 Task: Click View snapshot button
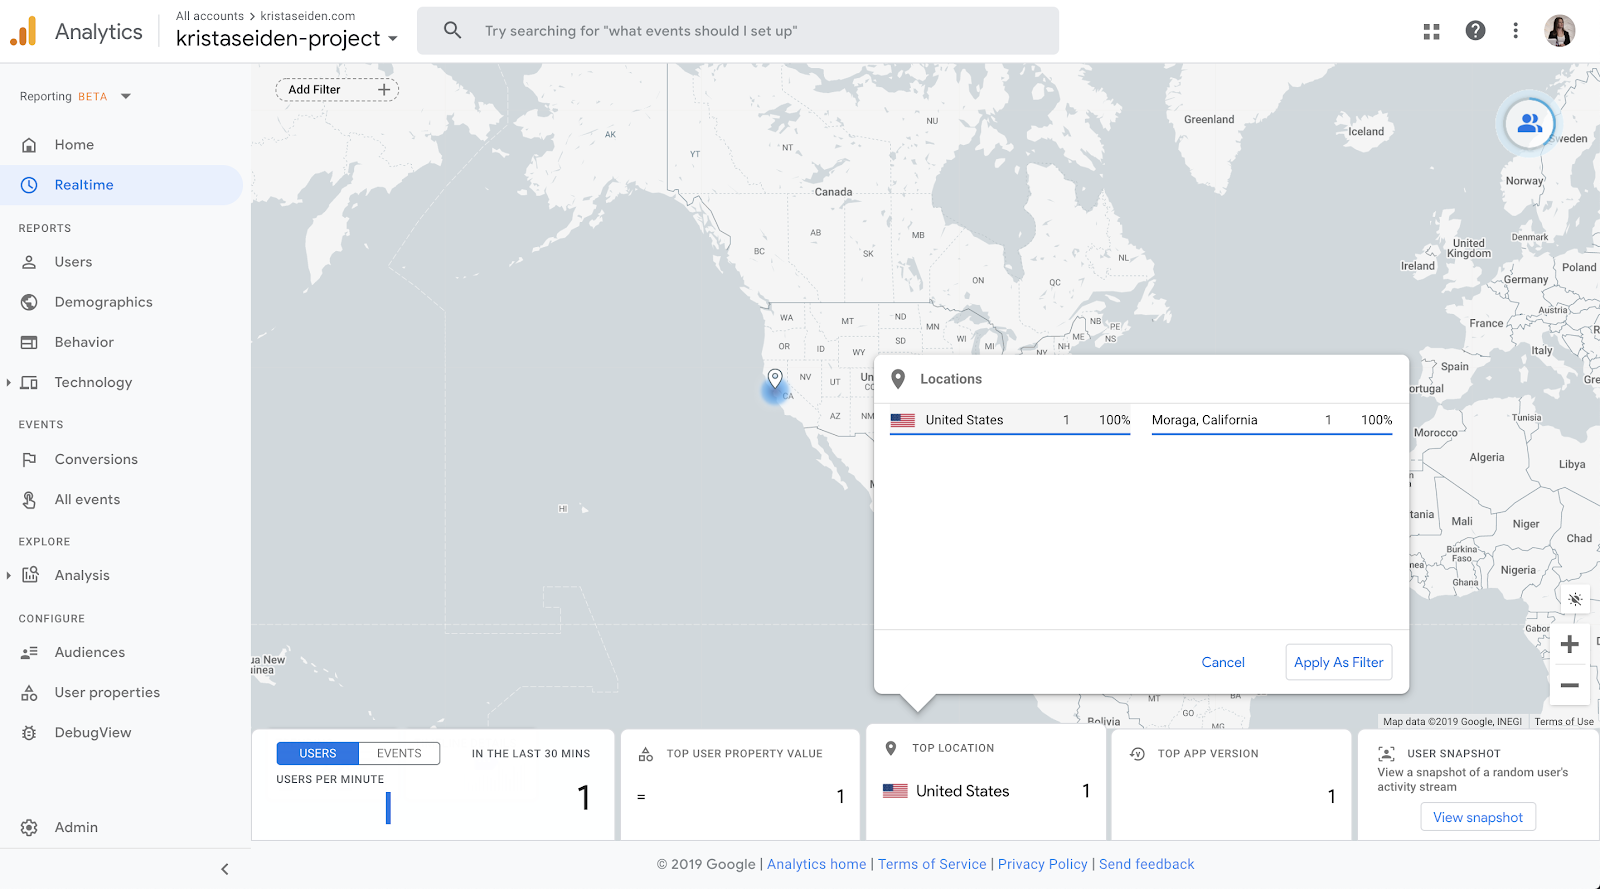(x=1478, y=817)
